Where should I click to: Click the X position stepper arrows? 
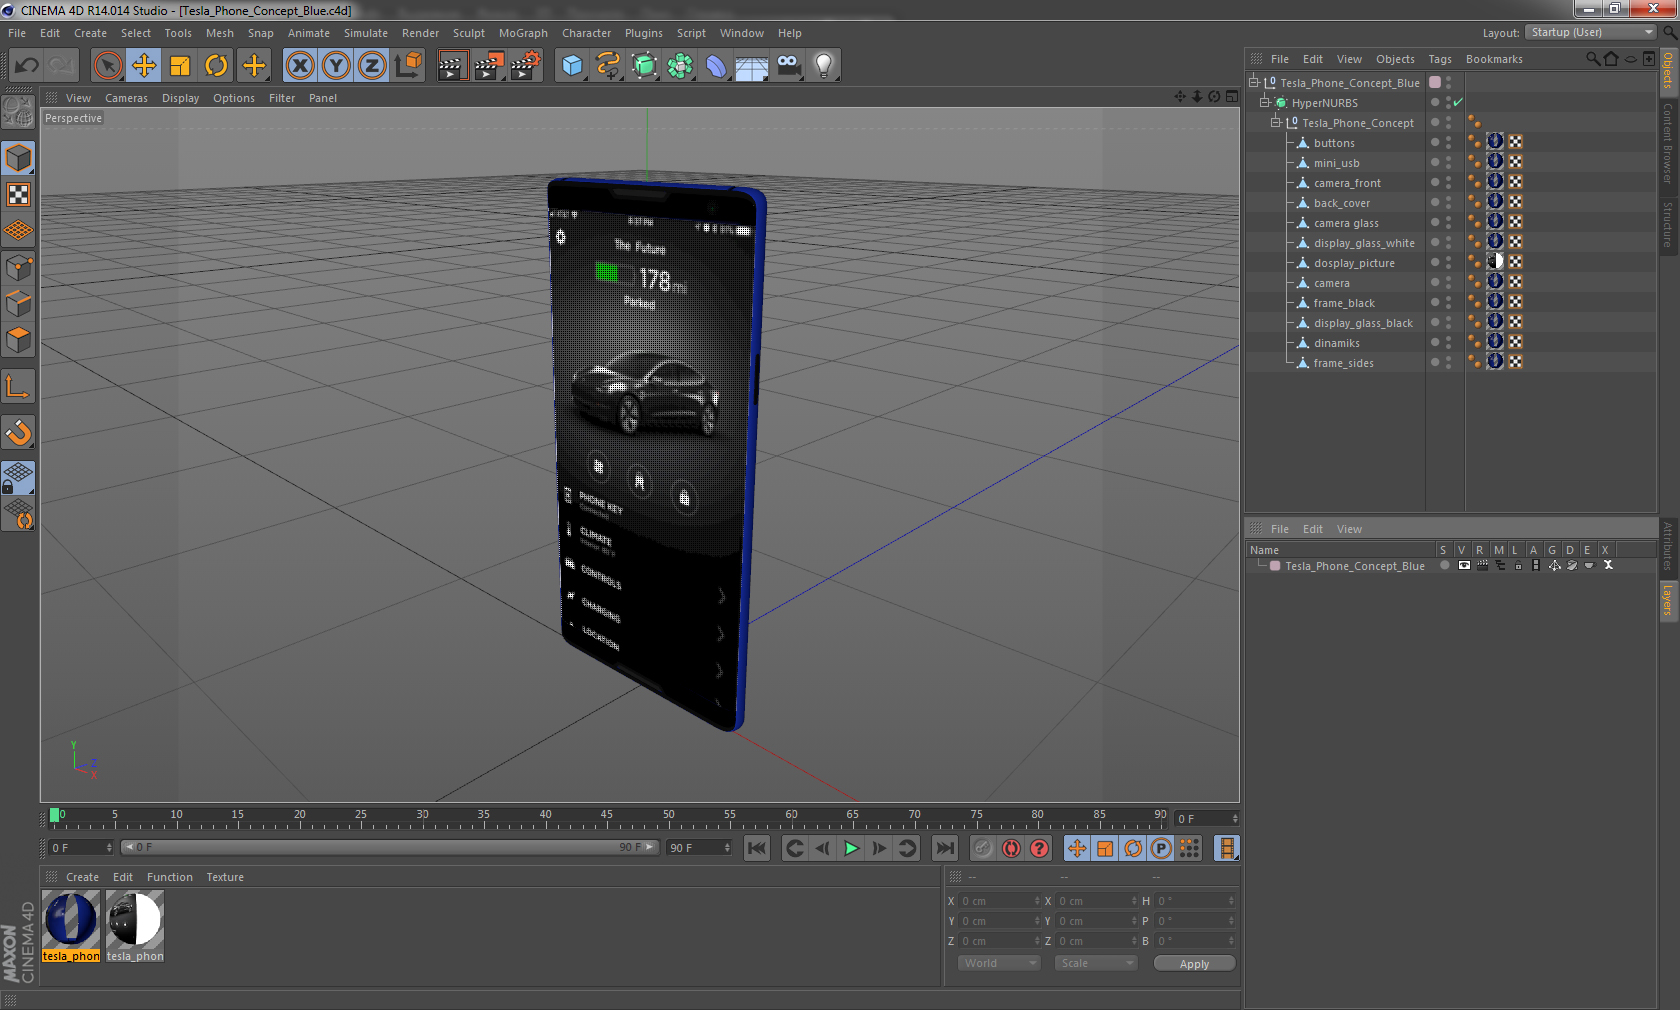pyautogui.click(x=1037, y=901)
